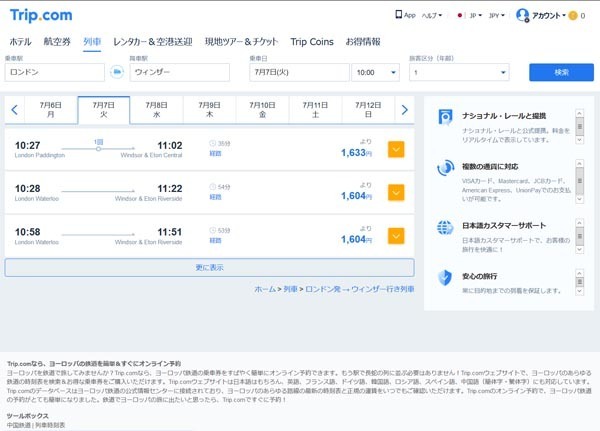
Task: Select the 7月9日 木 date tab
Action: point(209,110)
